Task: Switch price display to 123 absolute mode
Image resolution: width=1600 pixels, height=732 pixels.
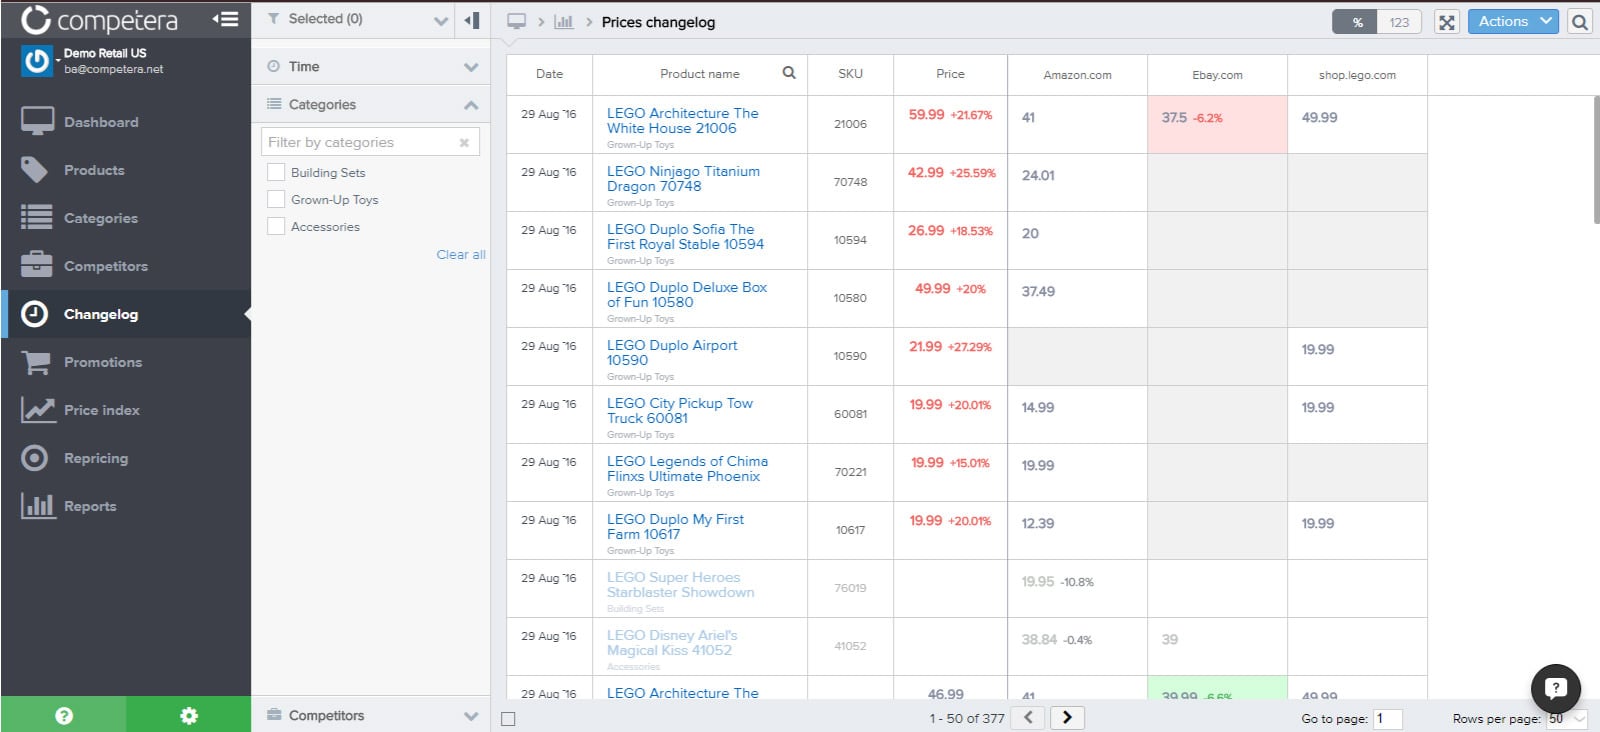Action: click(x=1399, y=22)
